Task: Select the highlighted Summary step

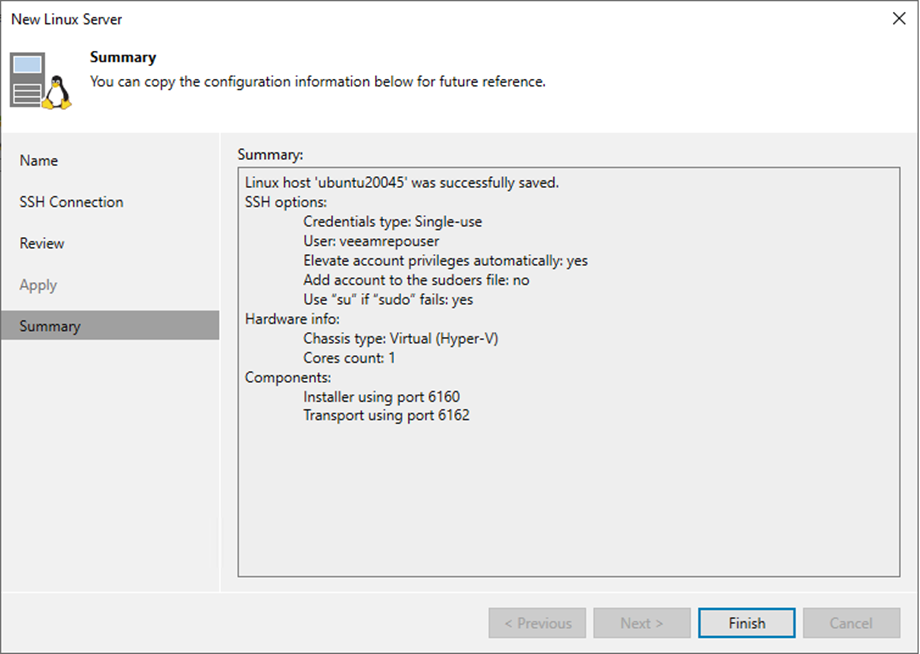Action: tap(110, 326)
